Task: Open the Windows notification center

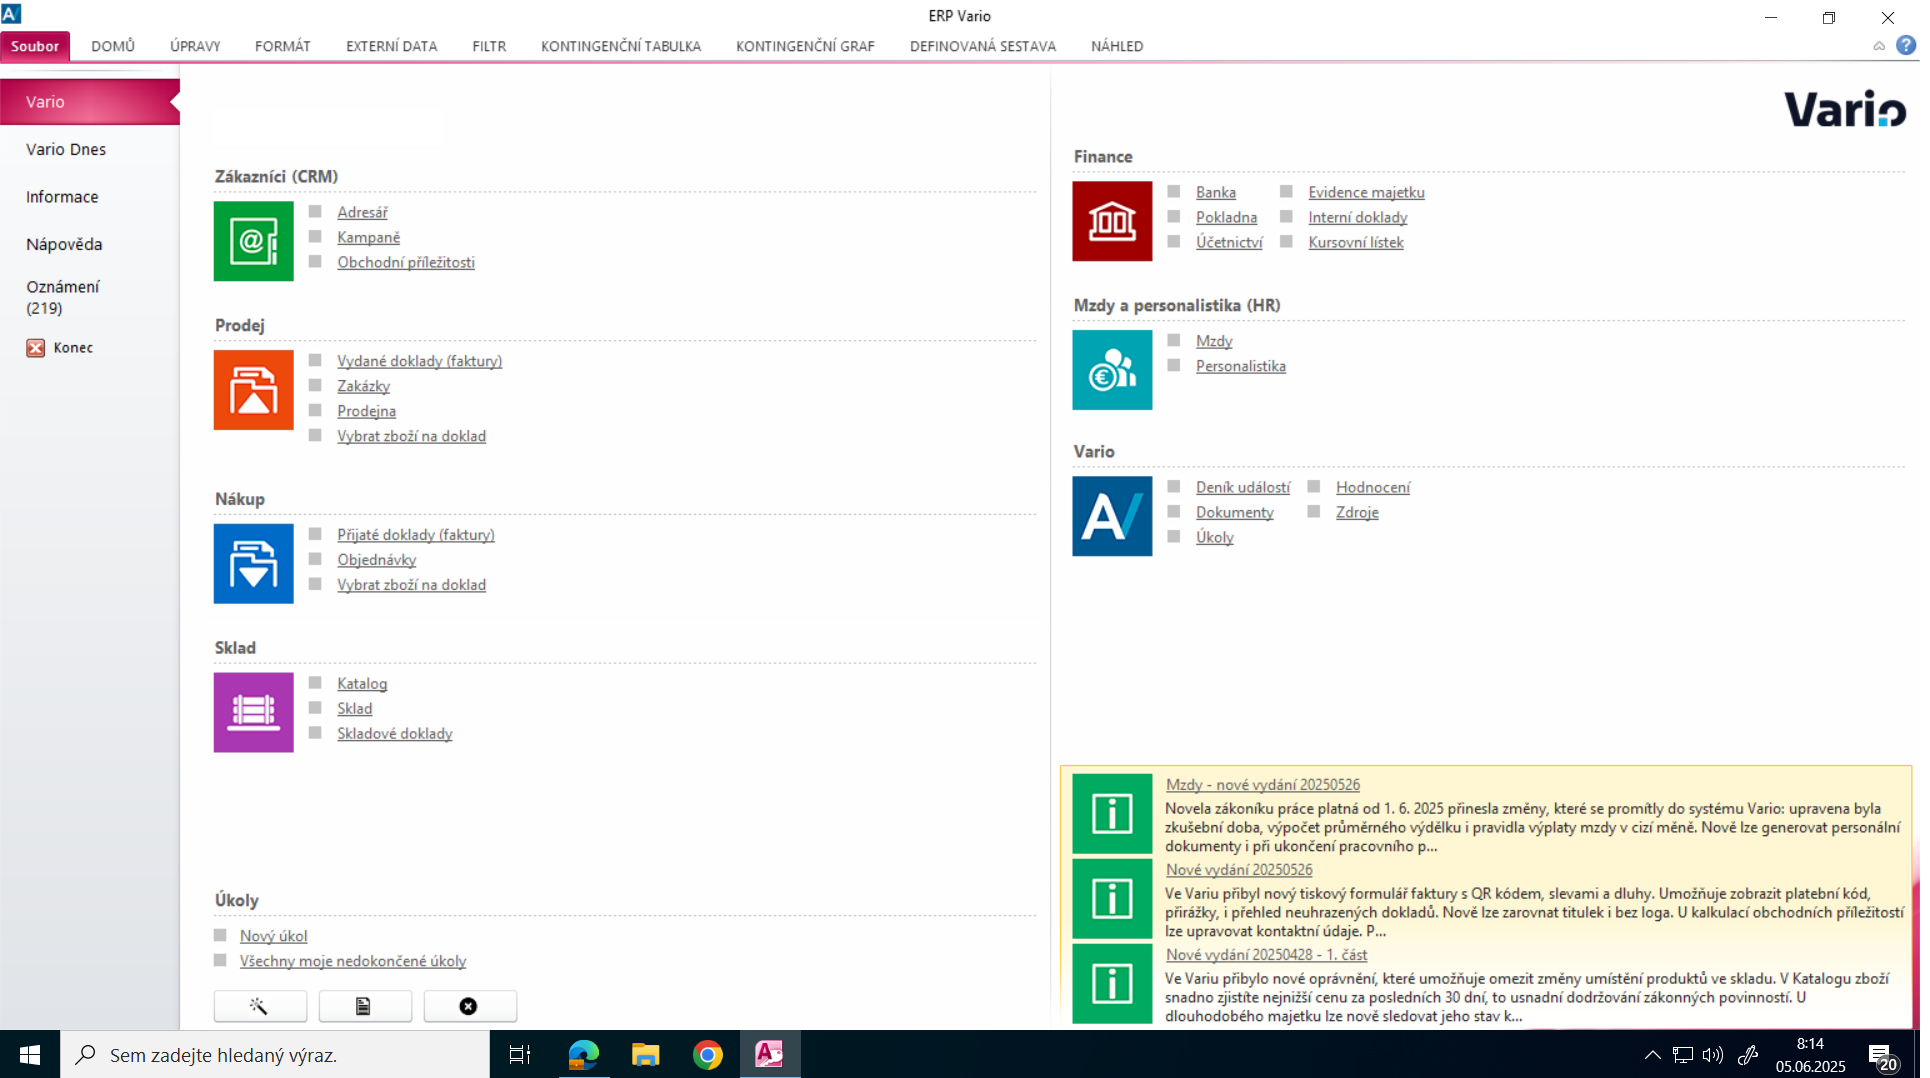Action: click(x=1883, y=1056)
